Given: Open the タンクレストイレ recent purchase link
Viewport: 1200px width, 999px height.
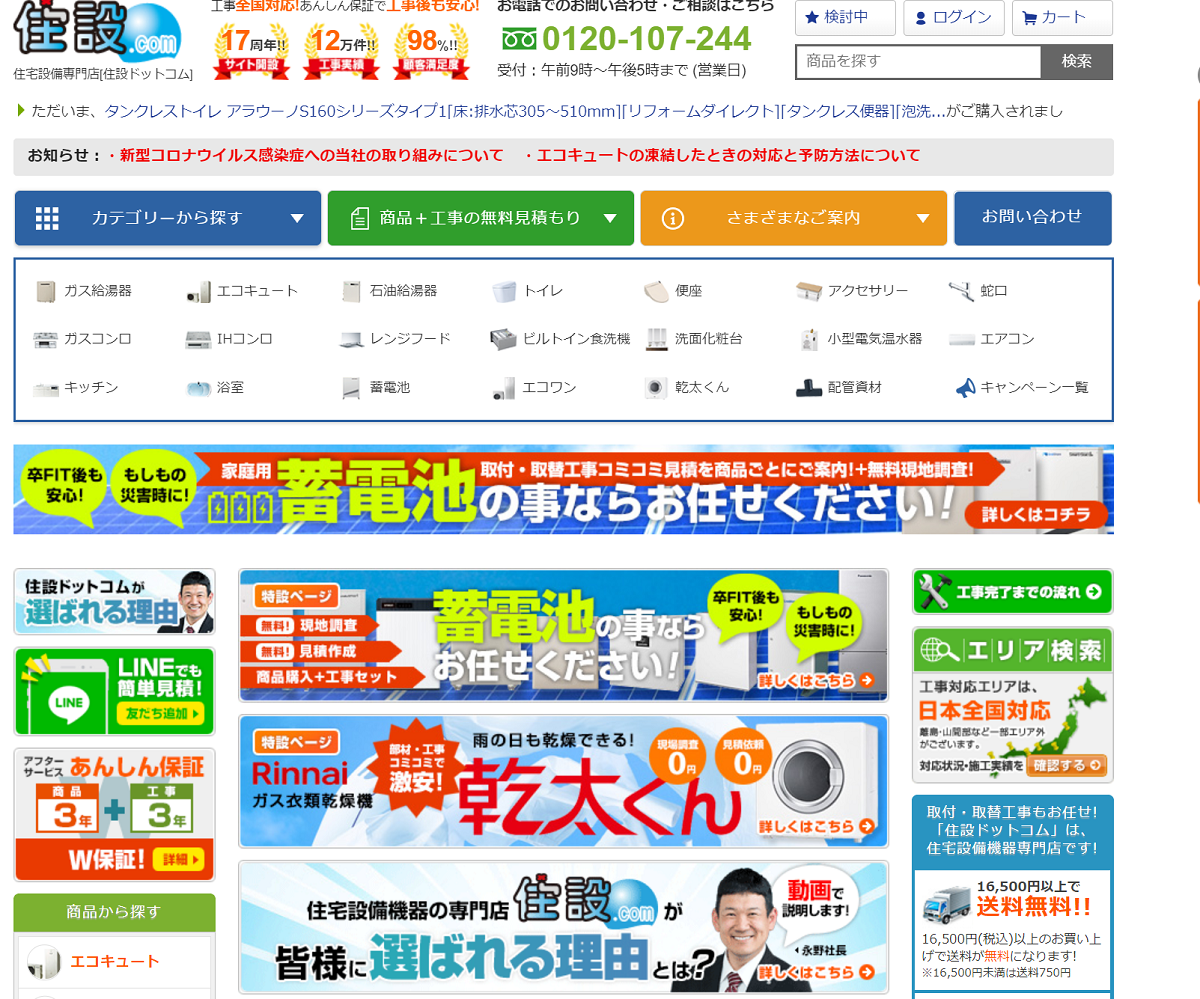Looking at the screenshot, I should [x=525, y=111].
